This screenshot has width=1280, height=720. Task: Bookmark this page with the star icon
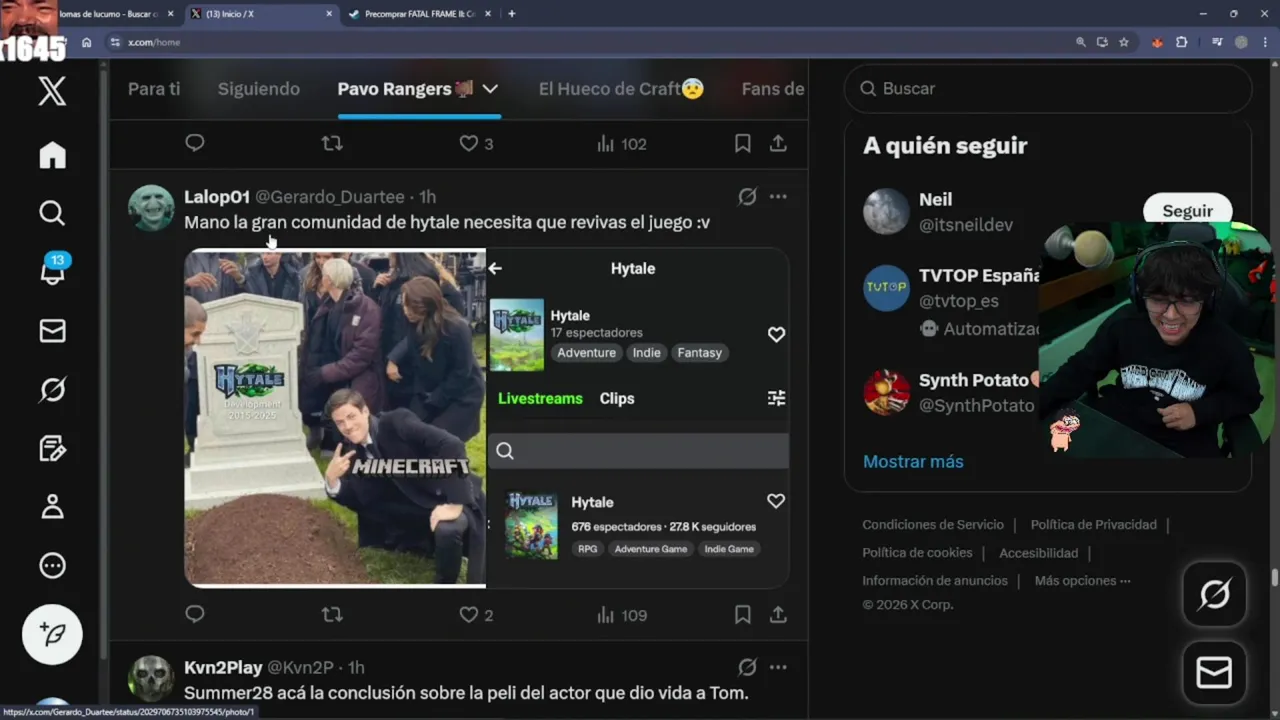pos(1124,42)
